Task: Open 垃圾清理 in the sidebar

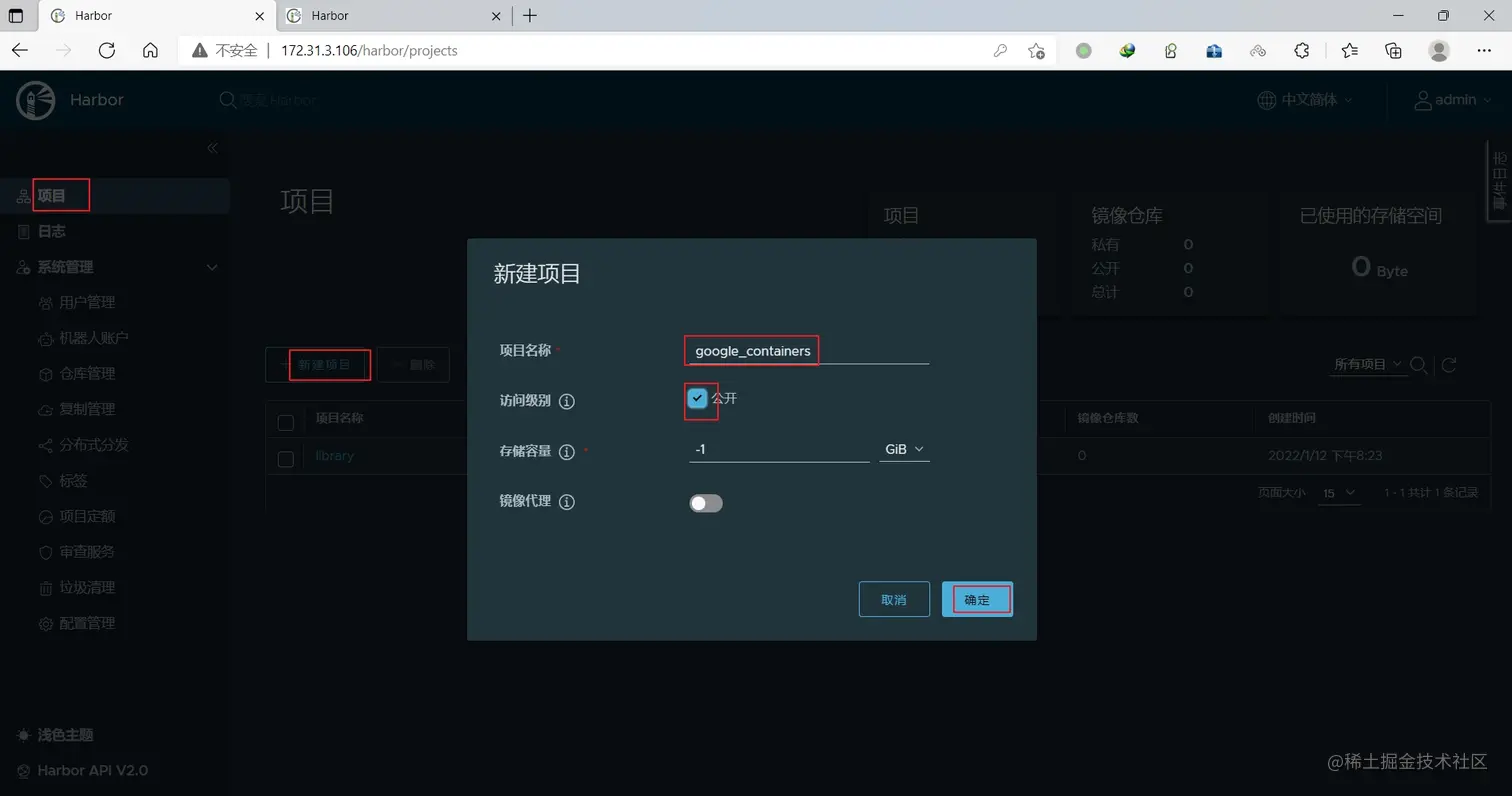Action: pos(87,588)
